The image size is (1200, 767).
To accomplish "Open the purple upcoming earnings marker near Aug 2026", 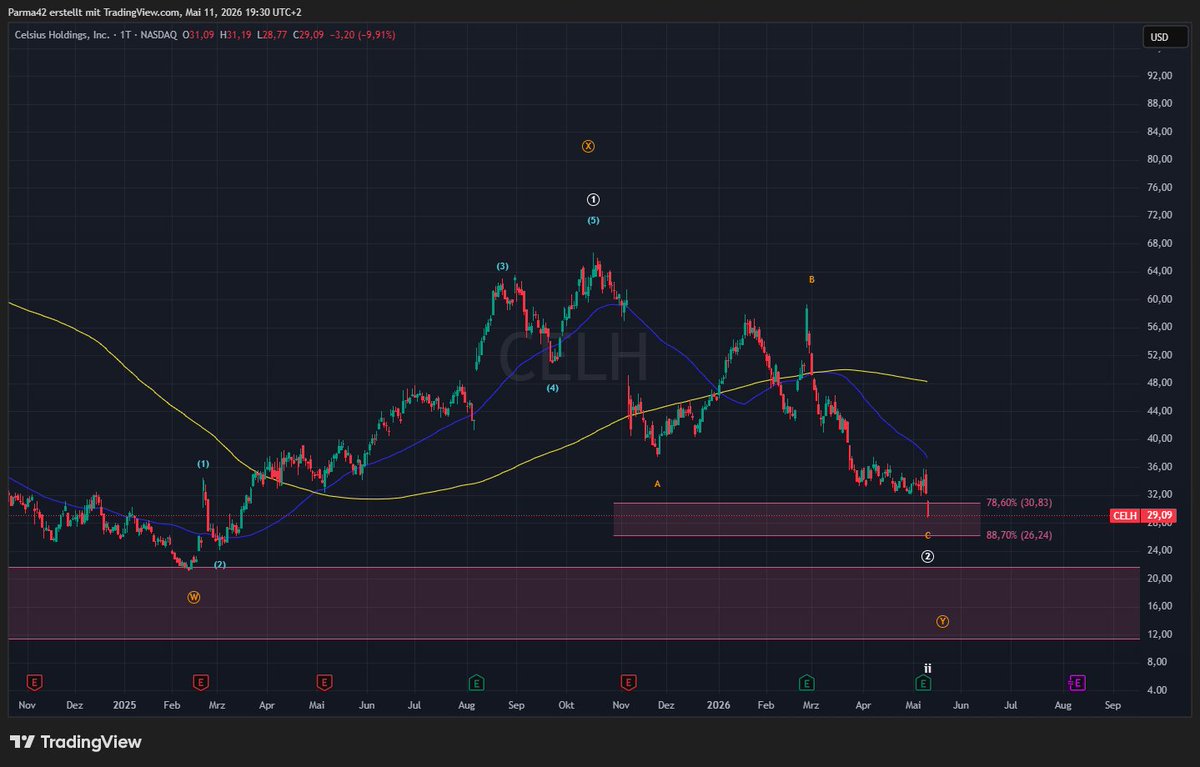I will tap(1076, 682).
